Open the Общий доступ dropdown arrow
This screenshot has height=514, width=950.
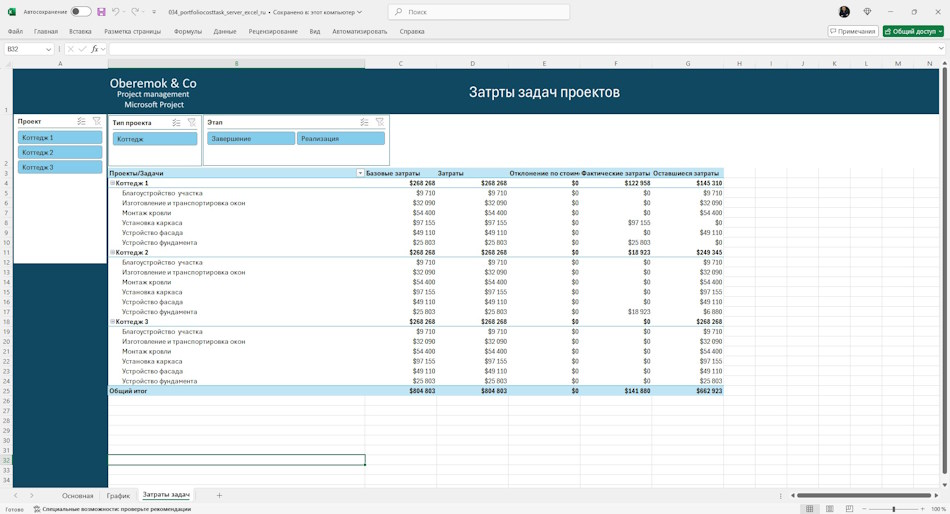940,31
